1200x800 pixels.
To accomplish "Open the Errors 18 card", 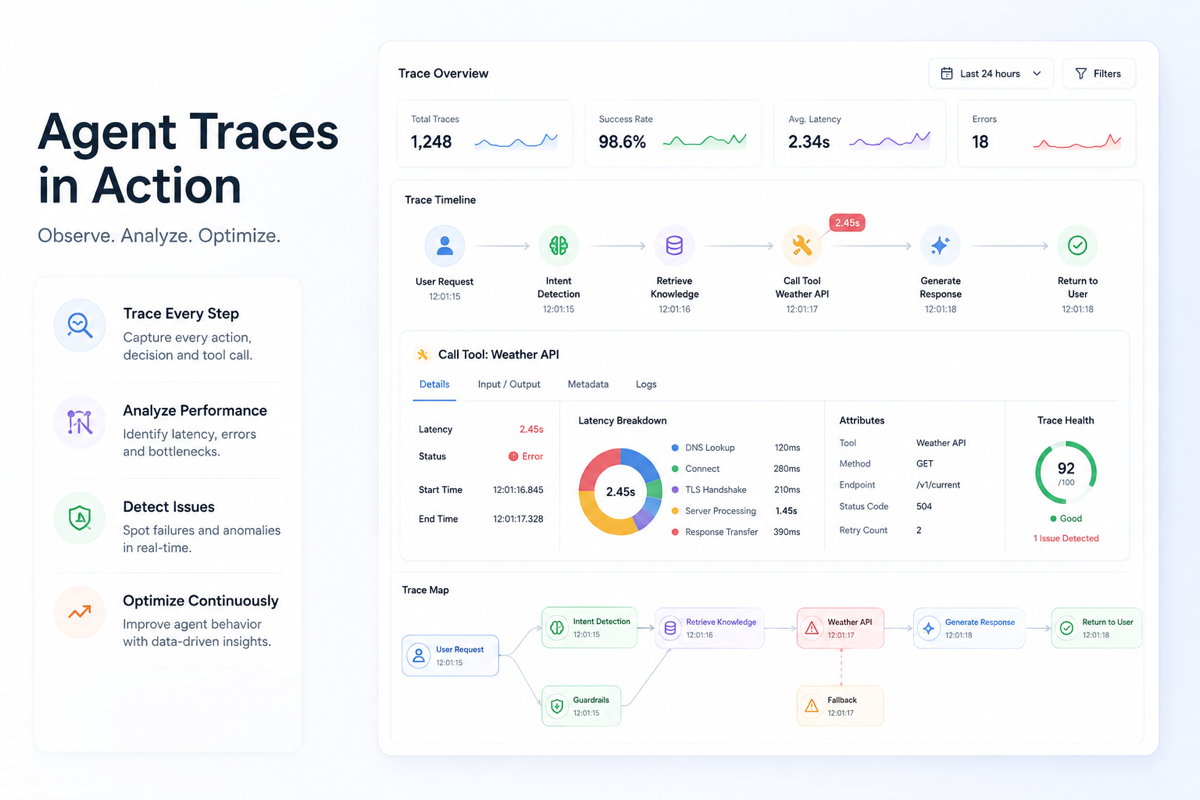I will [x=1047, y=133].
